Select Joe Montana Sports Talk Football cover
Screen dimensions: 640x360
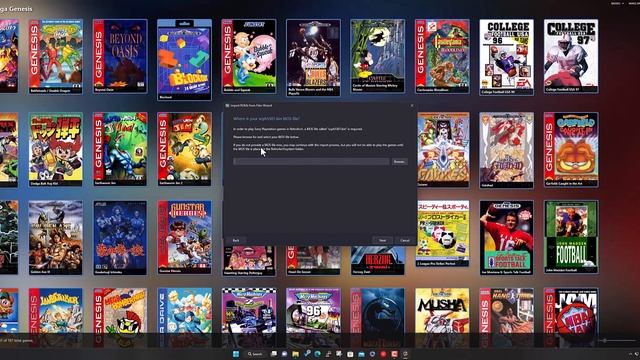click(507, 238)
